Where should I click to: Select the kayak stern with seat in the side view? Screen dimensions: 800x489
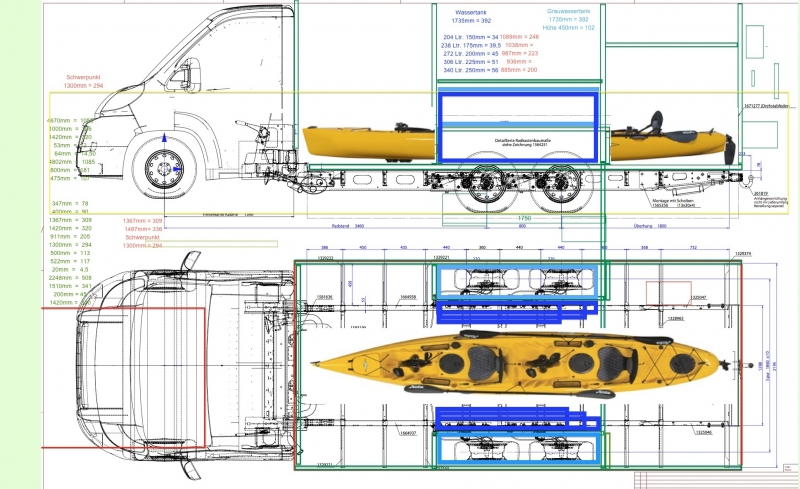tap(672, 137)
